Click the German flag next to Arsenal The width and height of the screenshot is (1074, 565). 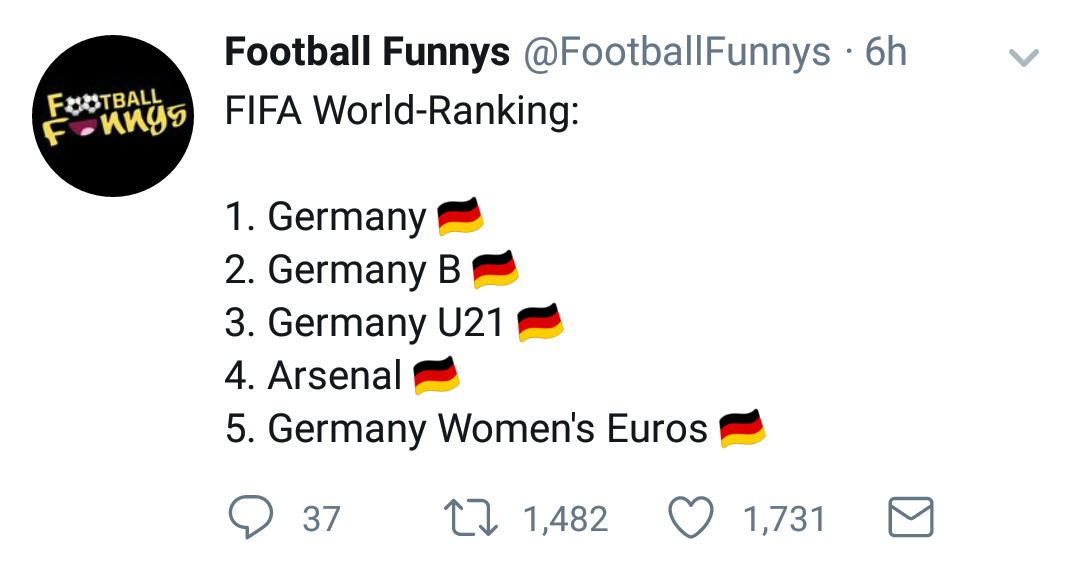pos(436,376)
